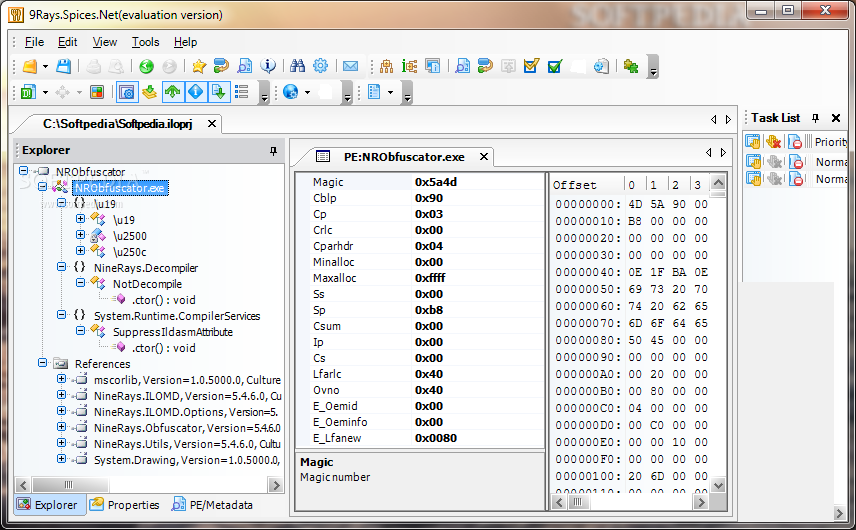This screenshot has width=856, height=530.
Task: Click the green puzzle piece plugin icon
Action: [x=631, y=67]
